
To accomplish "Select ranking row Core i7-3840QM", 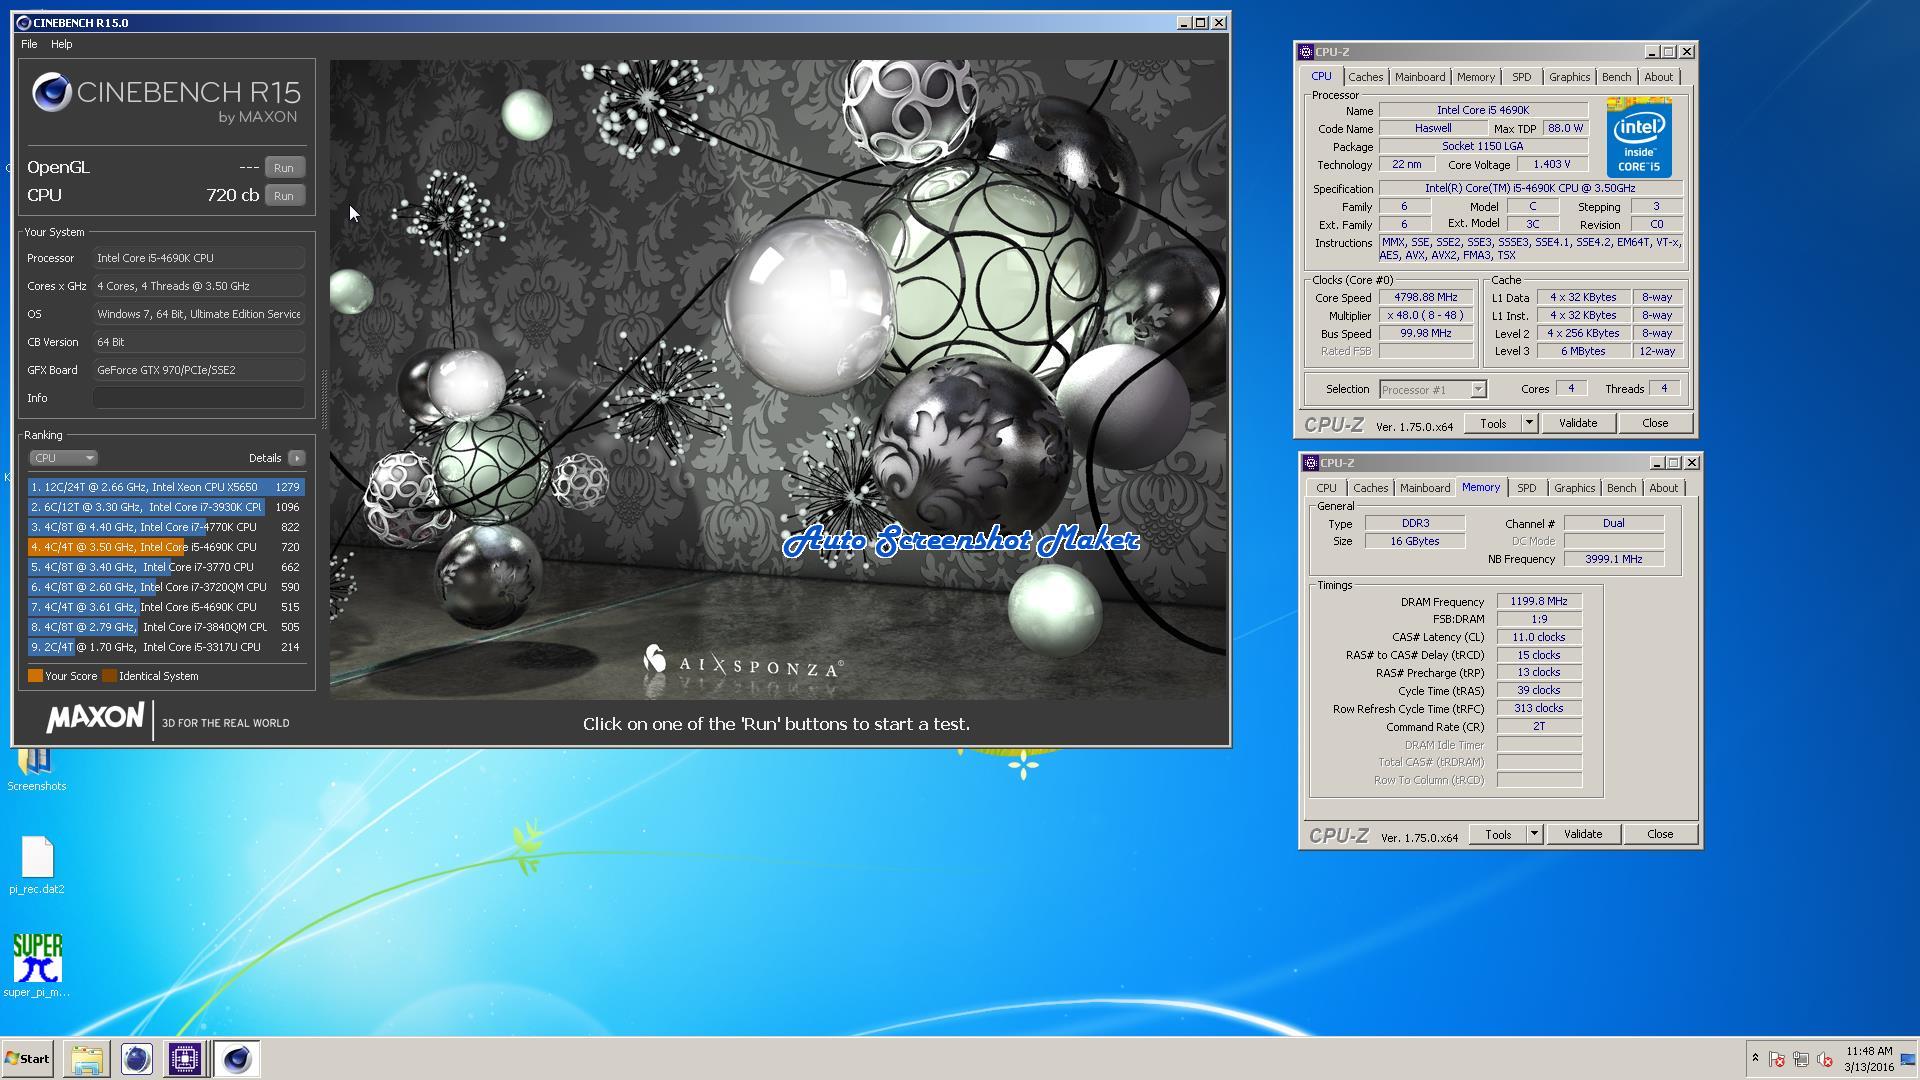I will [x=166, y=627].
